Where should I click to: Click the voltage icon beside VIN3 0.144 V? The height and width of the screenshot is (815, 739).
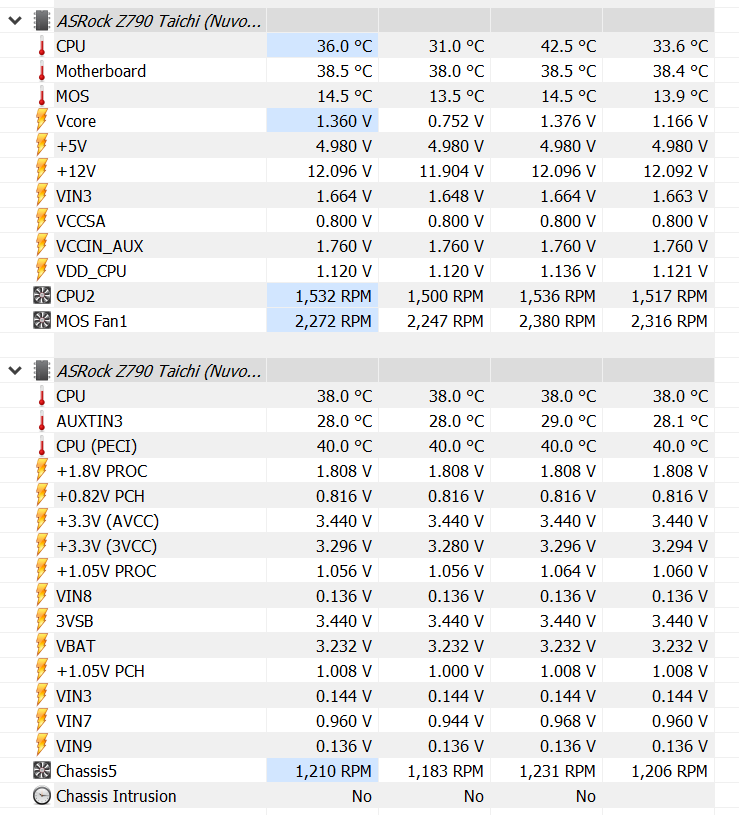(x=42, y=695)
